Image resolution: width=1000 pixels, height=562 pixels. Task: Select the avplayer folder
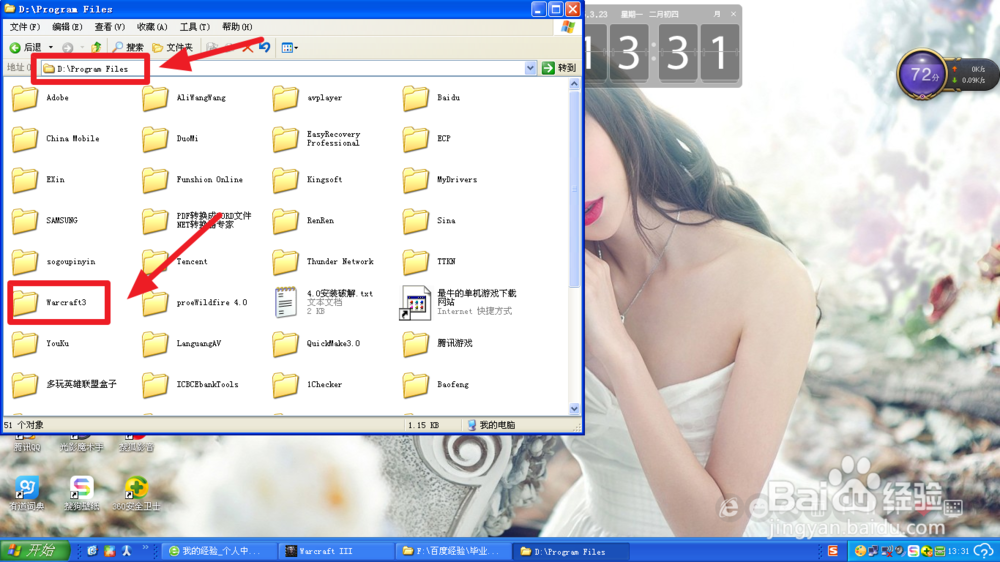307,98
